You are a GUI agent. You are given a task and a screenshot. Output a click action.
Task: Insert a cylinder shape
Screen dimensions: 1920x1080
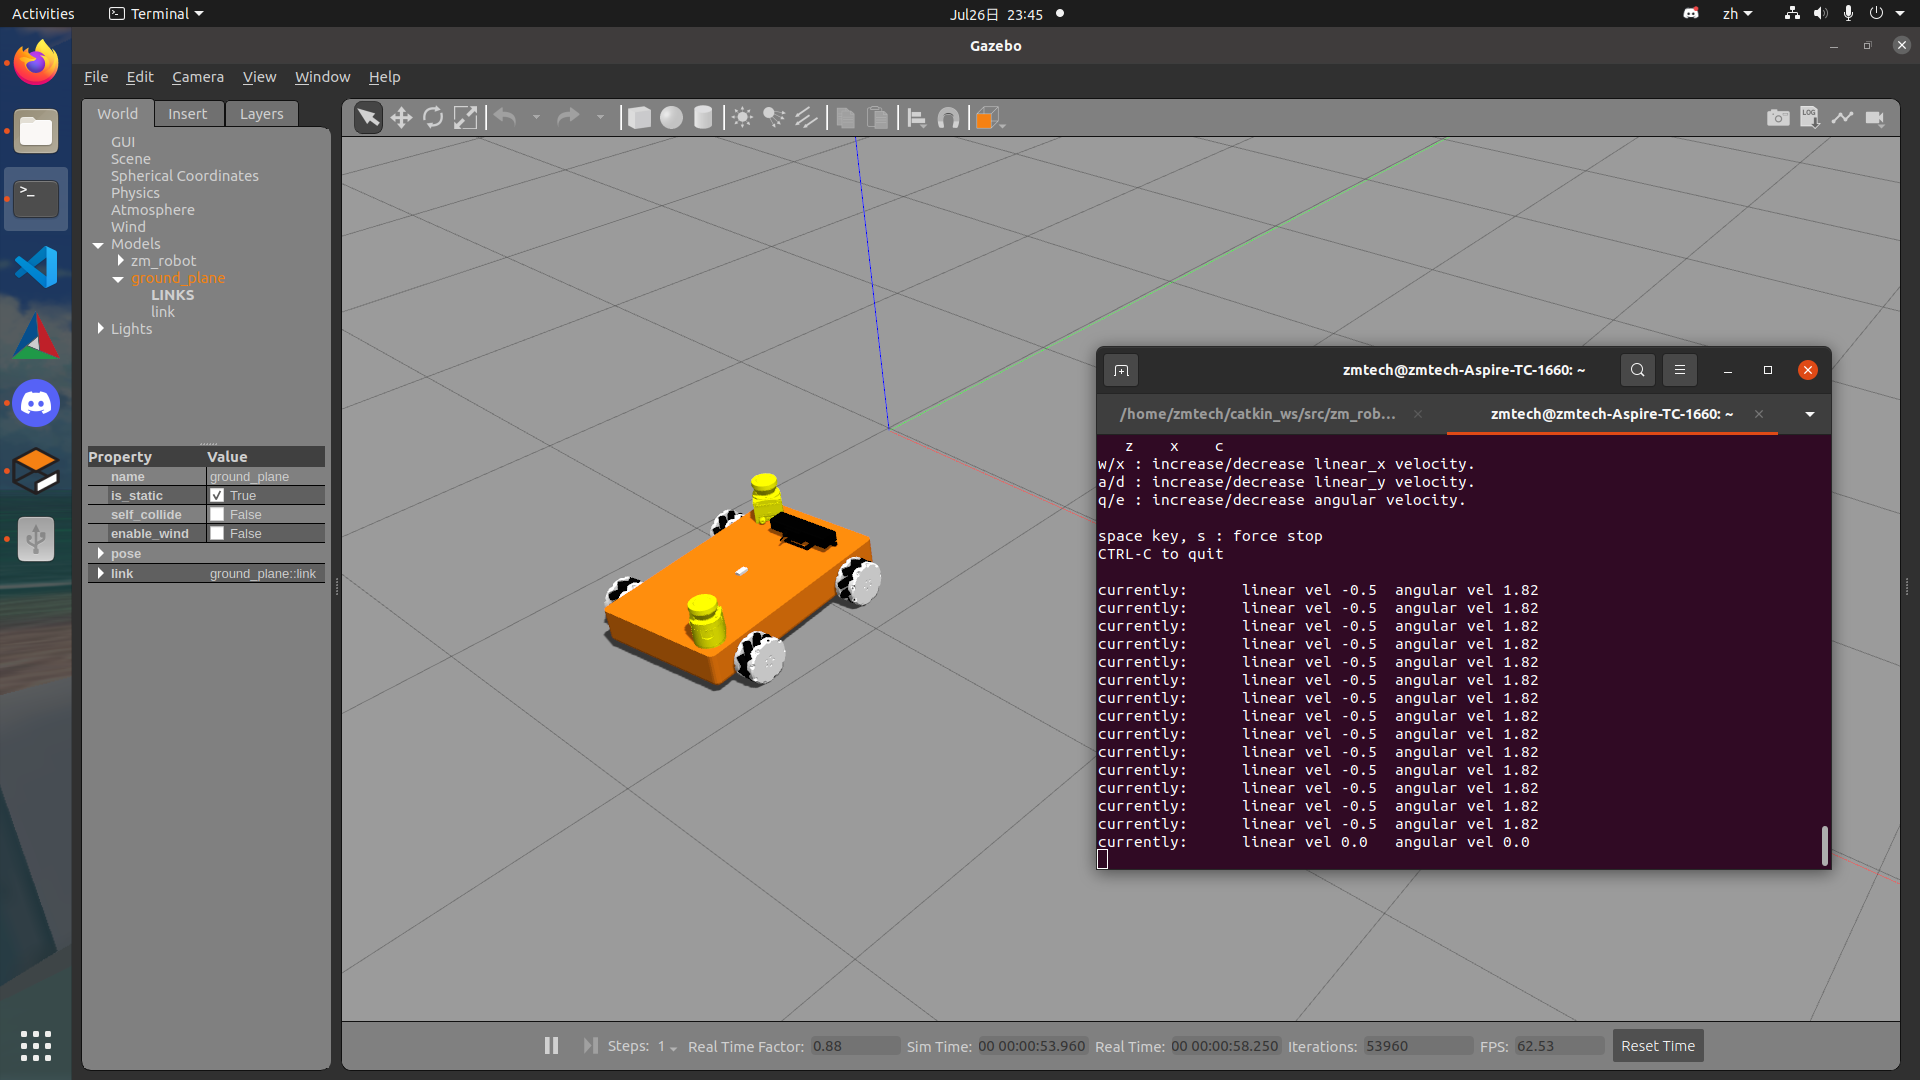(x=703, y=118)
